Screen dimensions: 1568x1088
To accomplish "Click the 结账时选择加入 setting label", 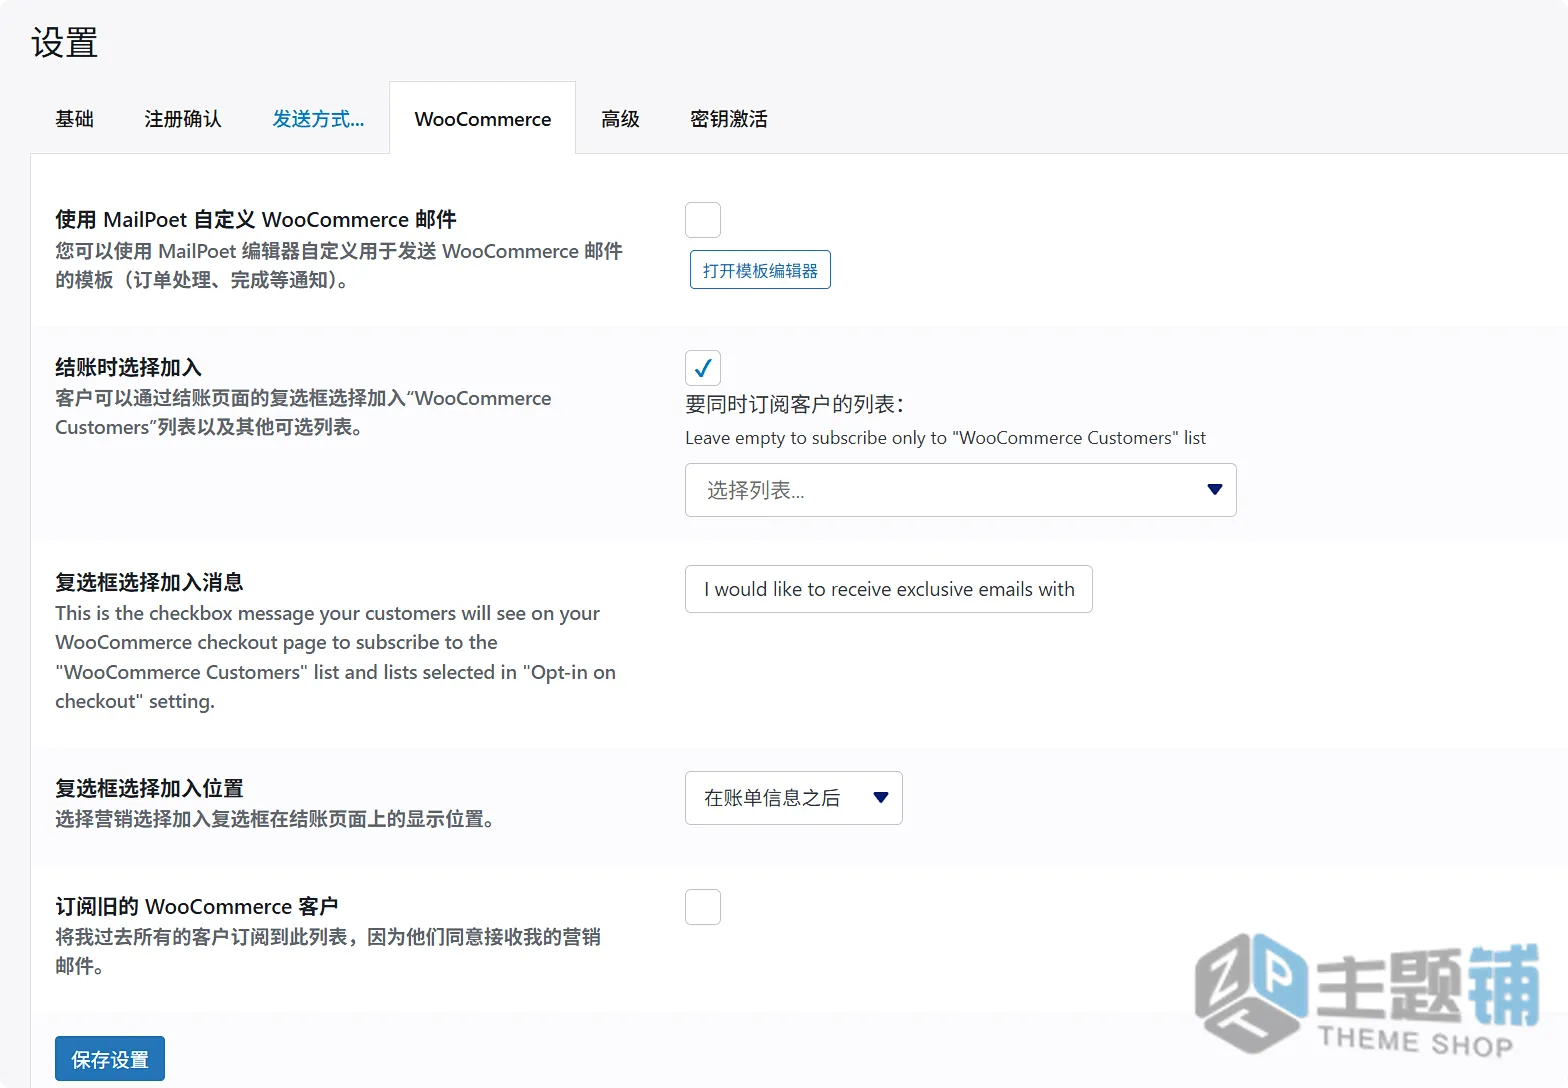I will (x=128, y=367).
